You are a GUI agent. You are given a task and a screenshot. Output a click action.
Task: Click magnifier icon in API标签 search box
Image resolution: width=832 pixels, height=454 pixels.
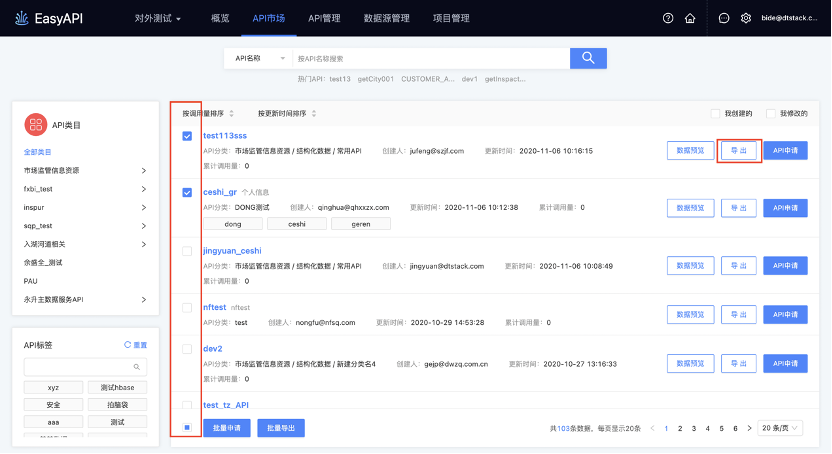click(136, 366)
